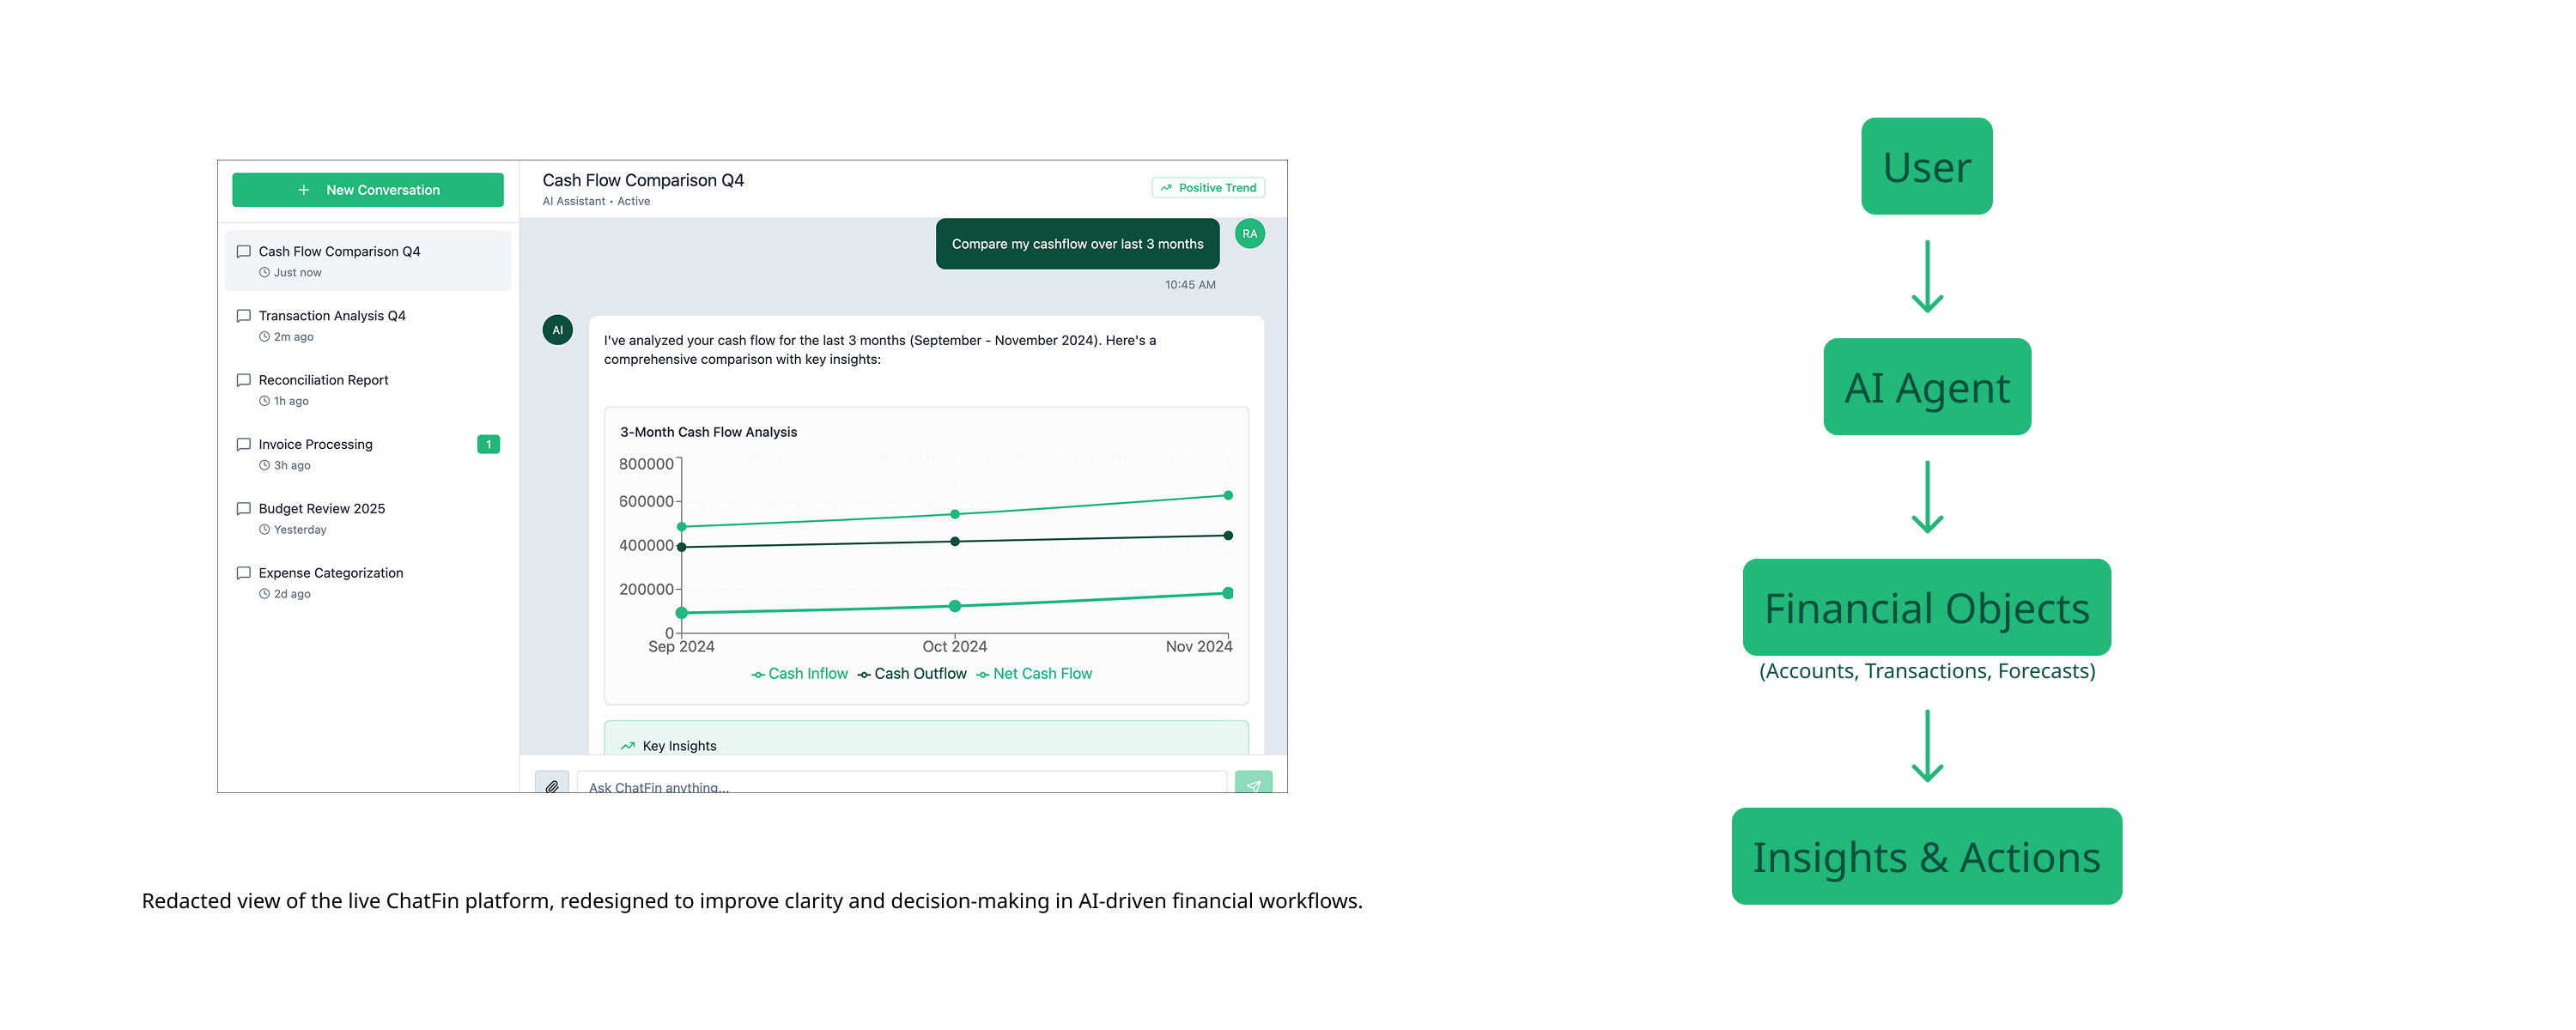Click the paperclip attachment icon
2576x1030 pixels.
552,785
